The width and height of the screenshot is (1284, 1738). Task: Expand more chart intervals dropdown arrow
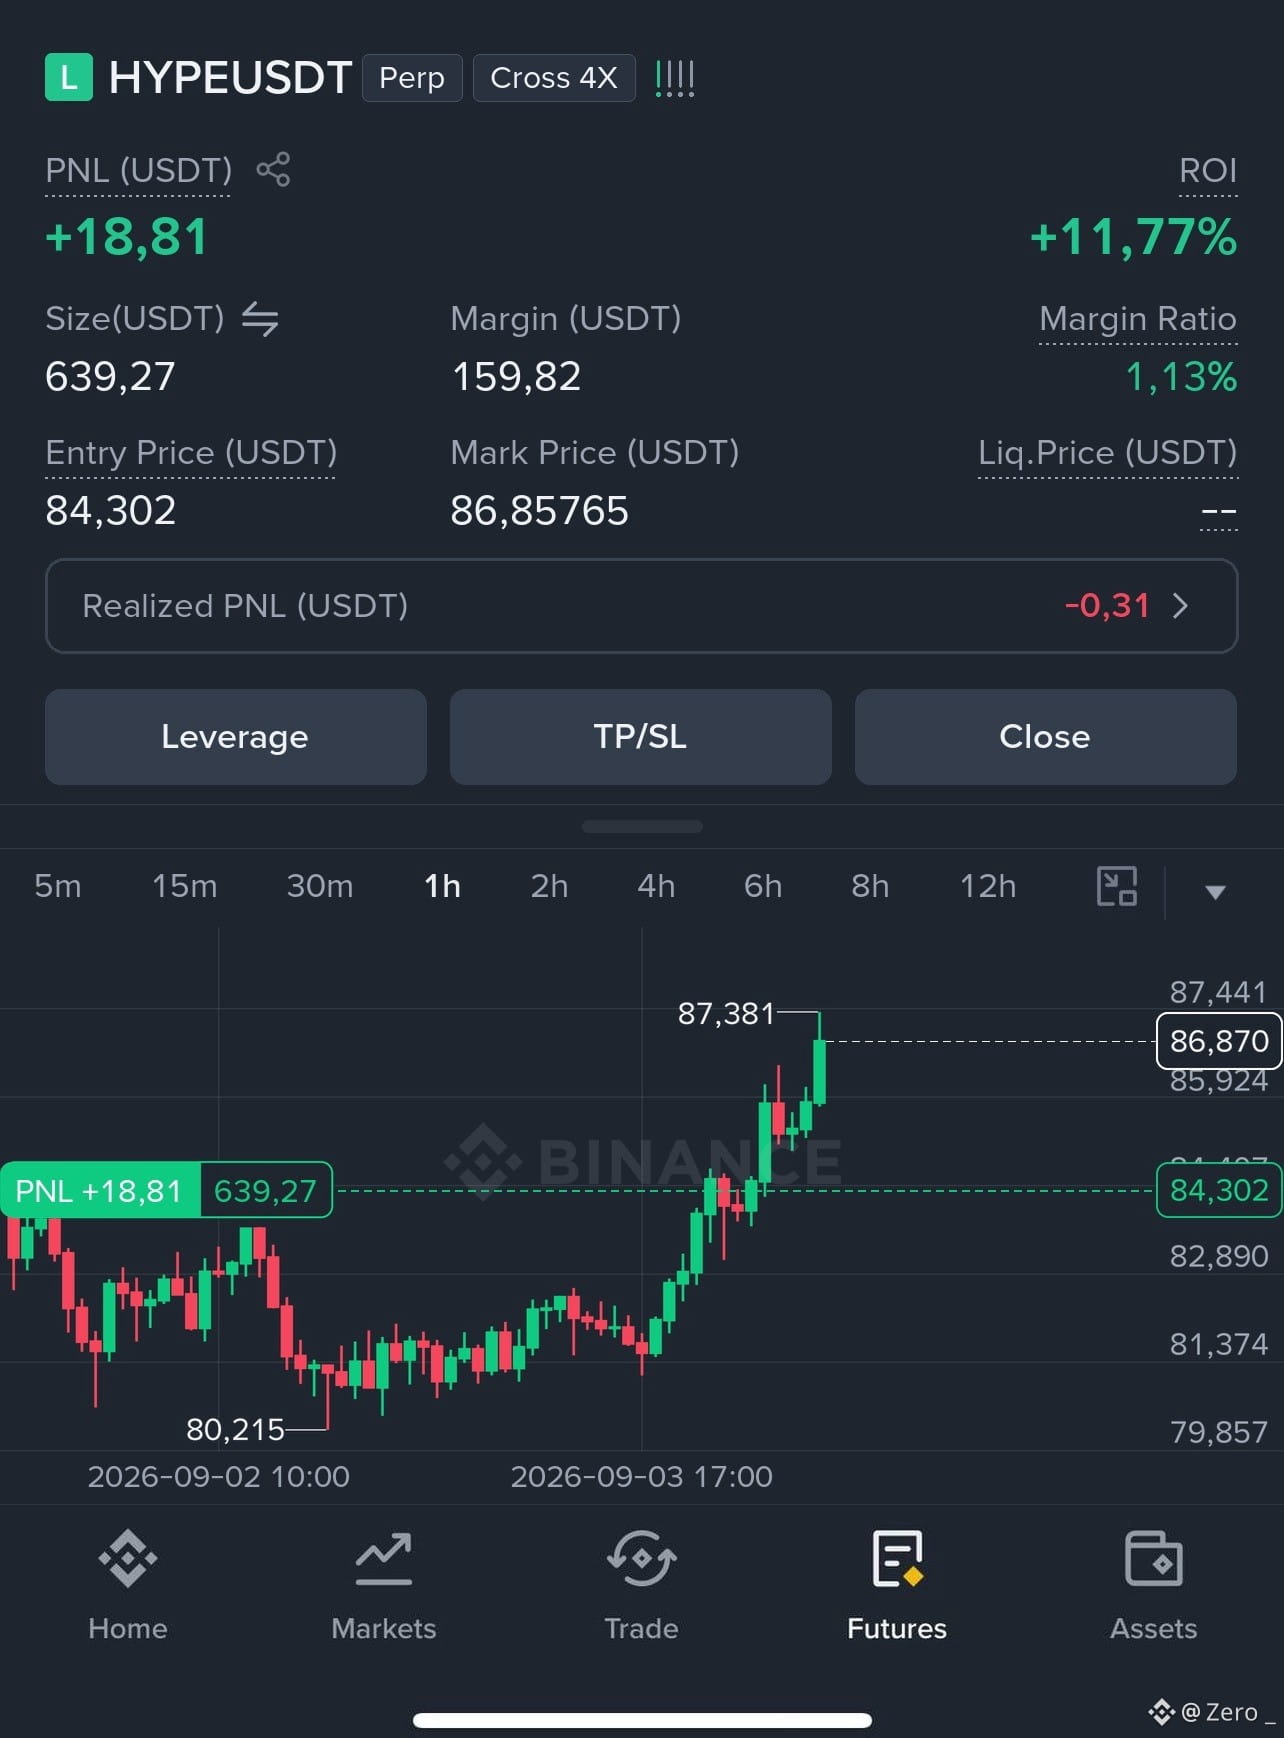click(x=1215, y=892)
